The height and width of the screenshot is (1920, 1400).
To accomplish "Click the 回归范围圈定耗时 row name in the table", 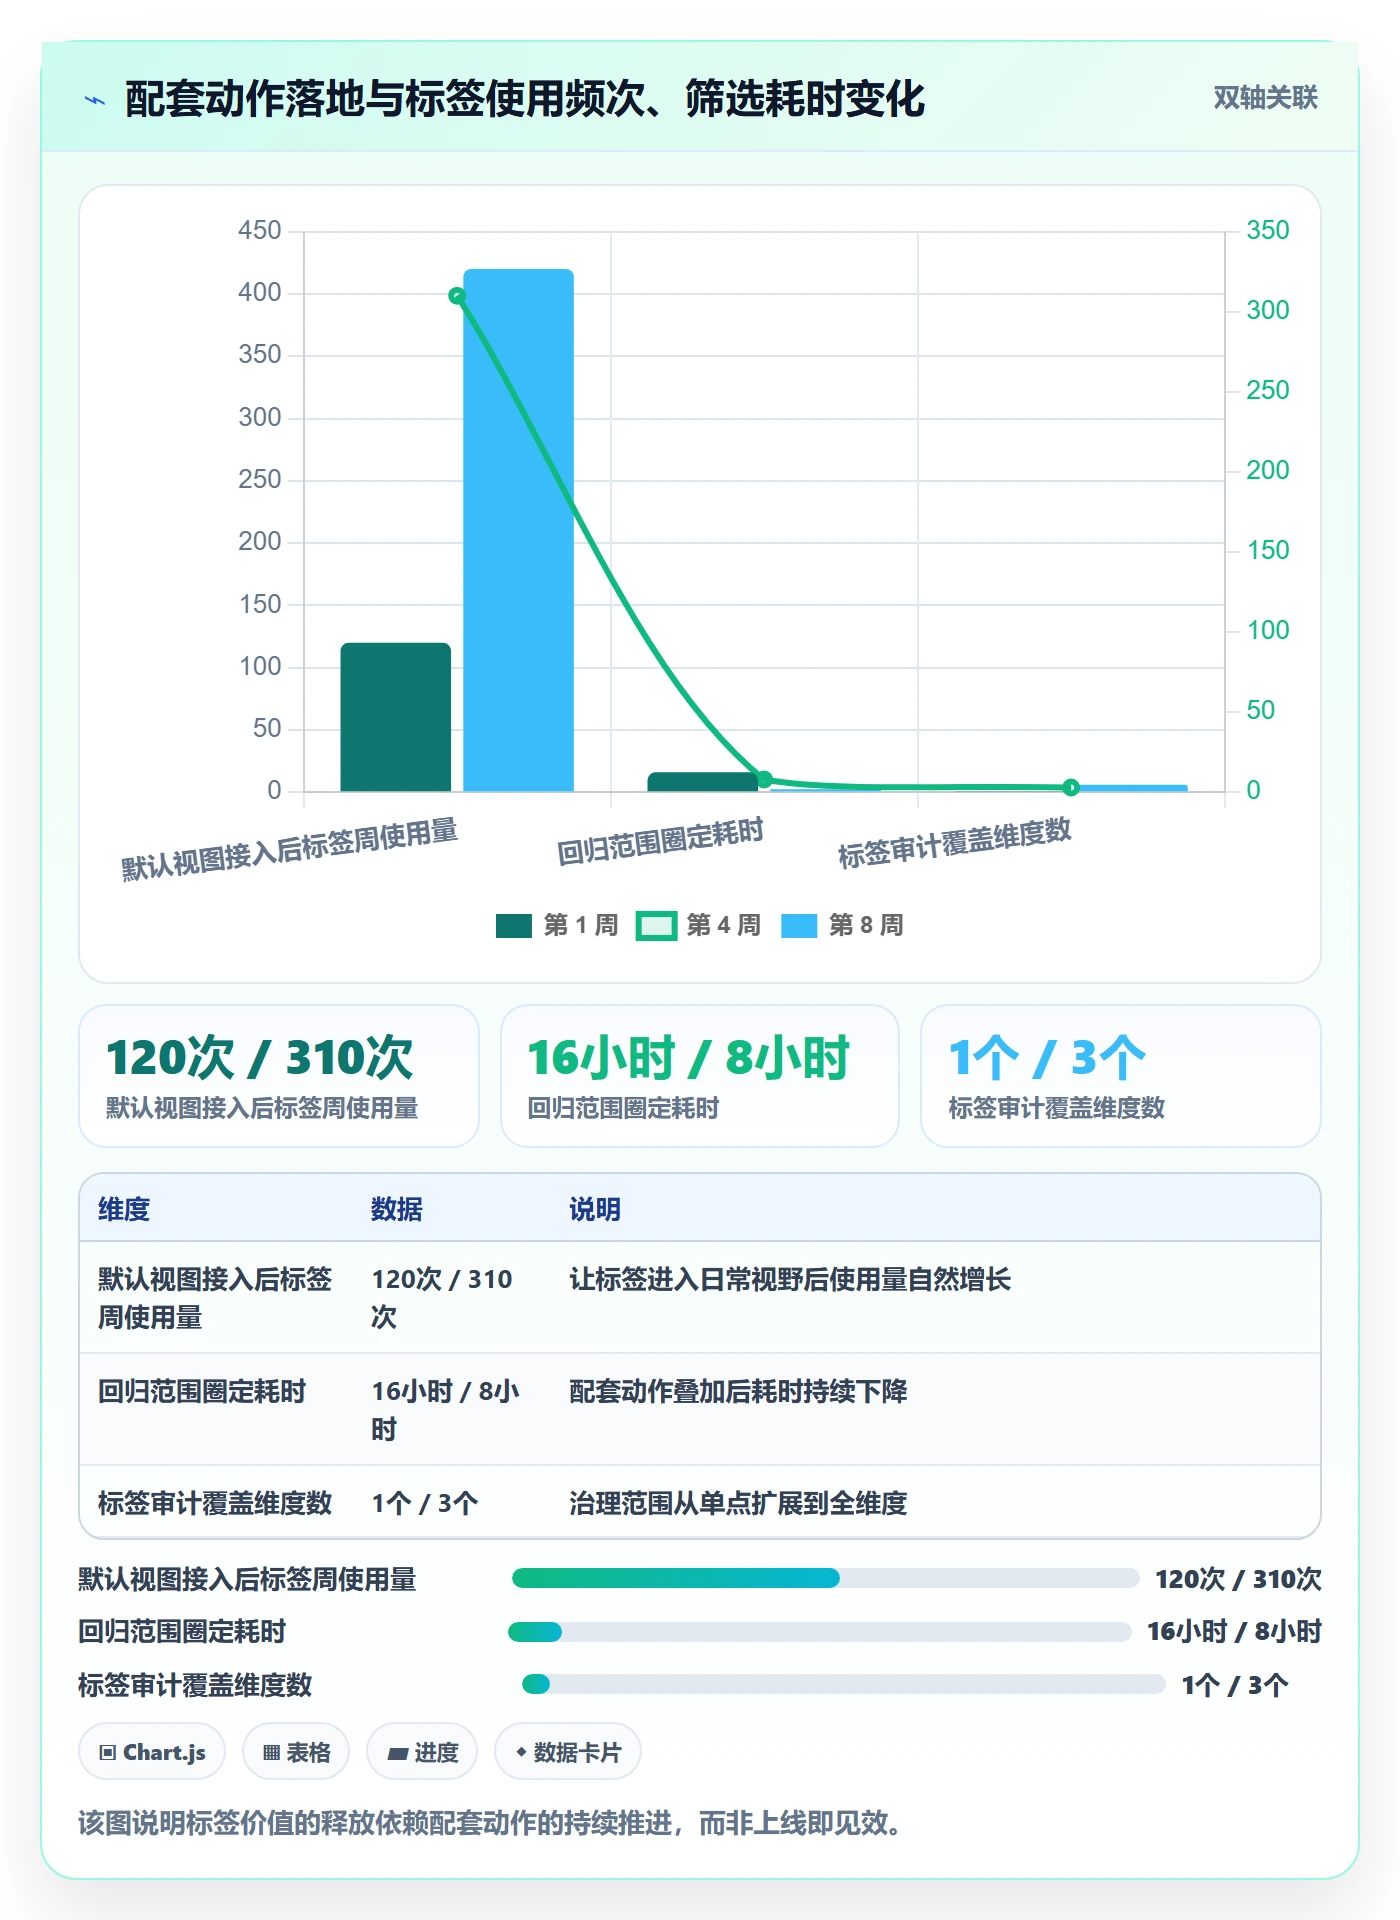I will [202, 1391].
